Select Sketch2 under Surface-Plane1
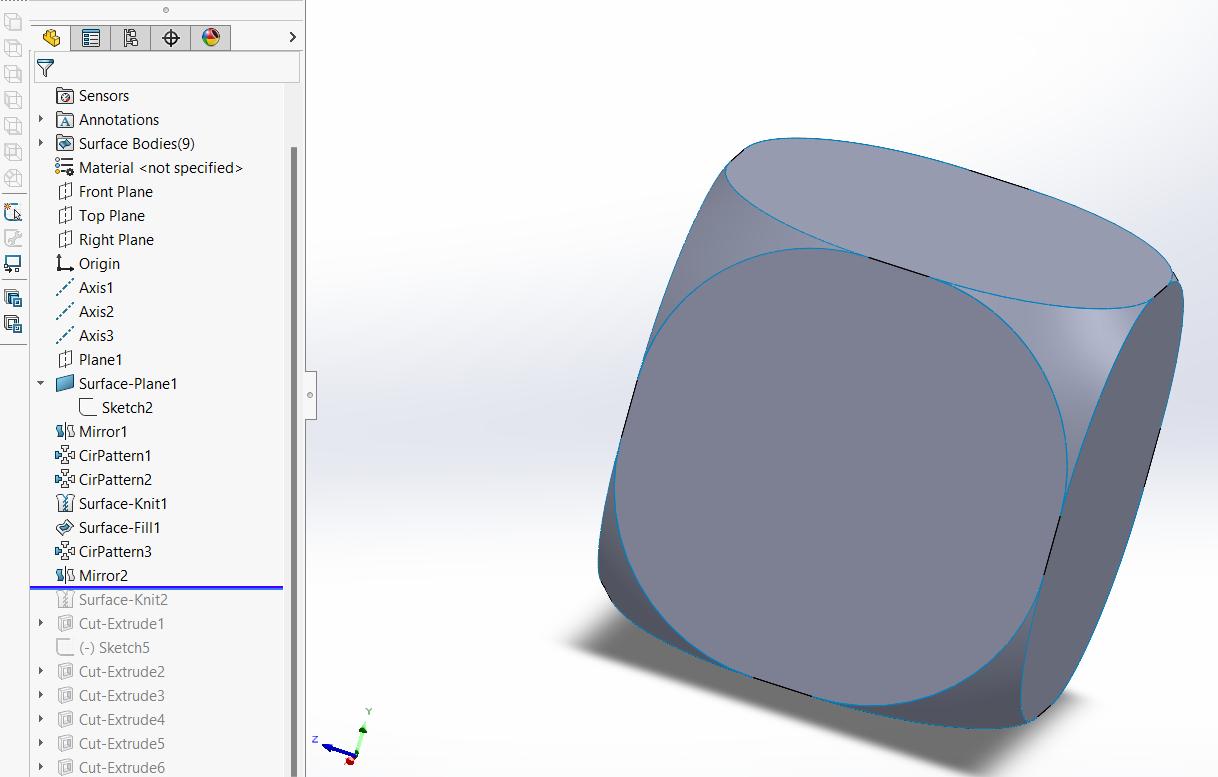1218x777 pixels. pyautogui.click(x=116, y=408)
